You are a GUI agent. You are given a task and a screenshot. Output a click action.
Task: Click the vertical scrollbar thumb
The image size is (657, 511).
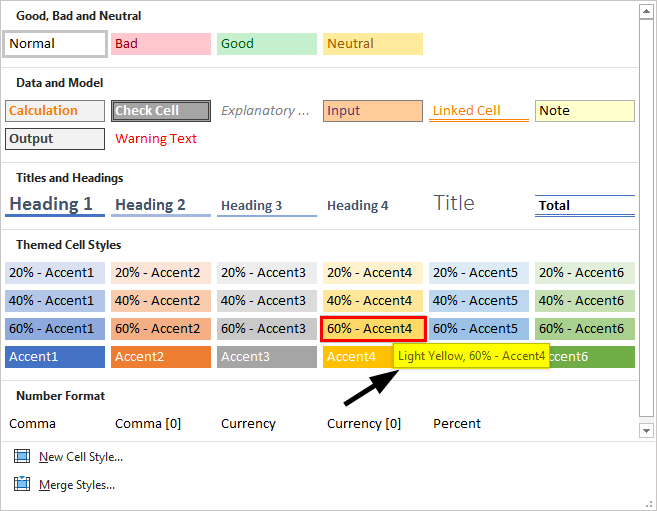[x=646, y=218]
